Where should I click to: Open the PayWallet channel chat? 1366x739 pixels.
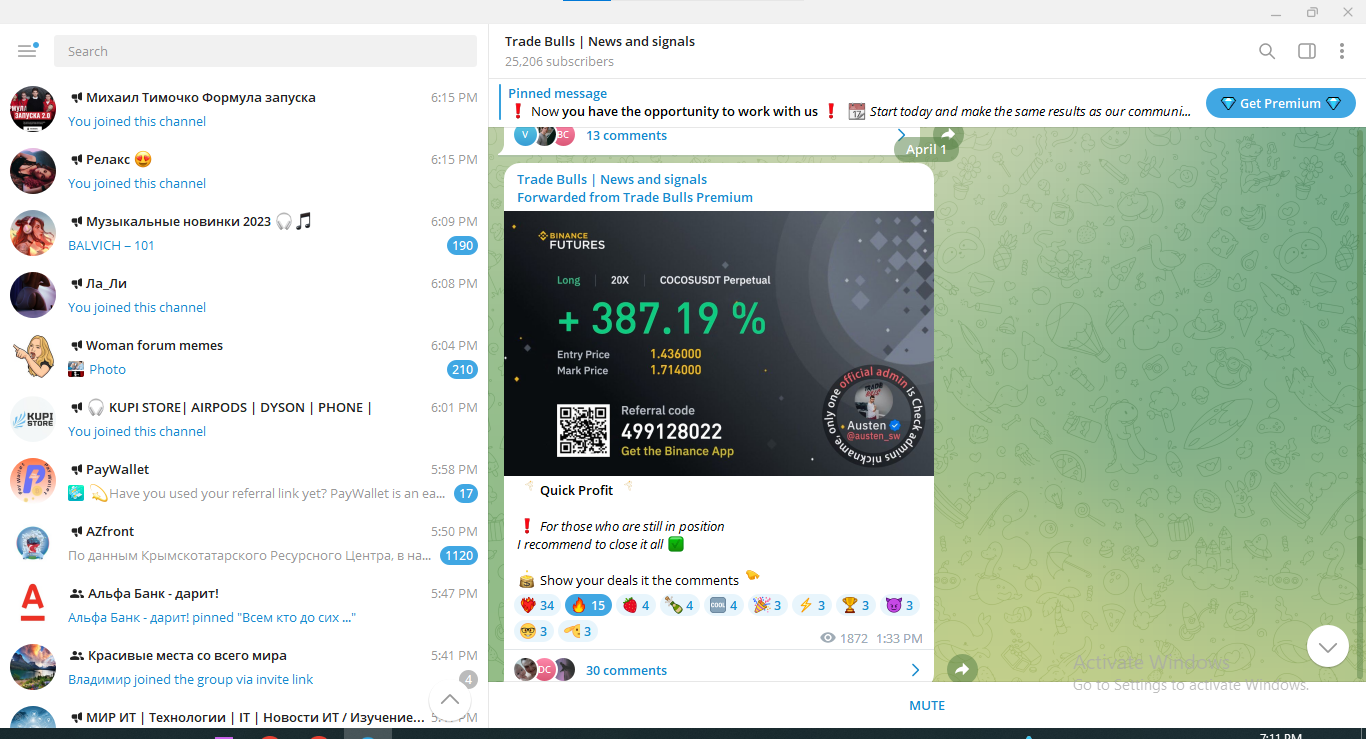(x=244, y=481)
